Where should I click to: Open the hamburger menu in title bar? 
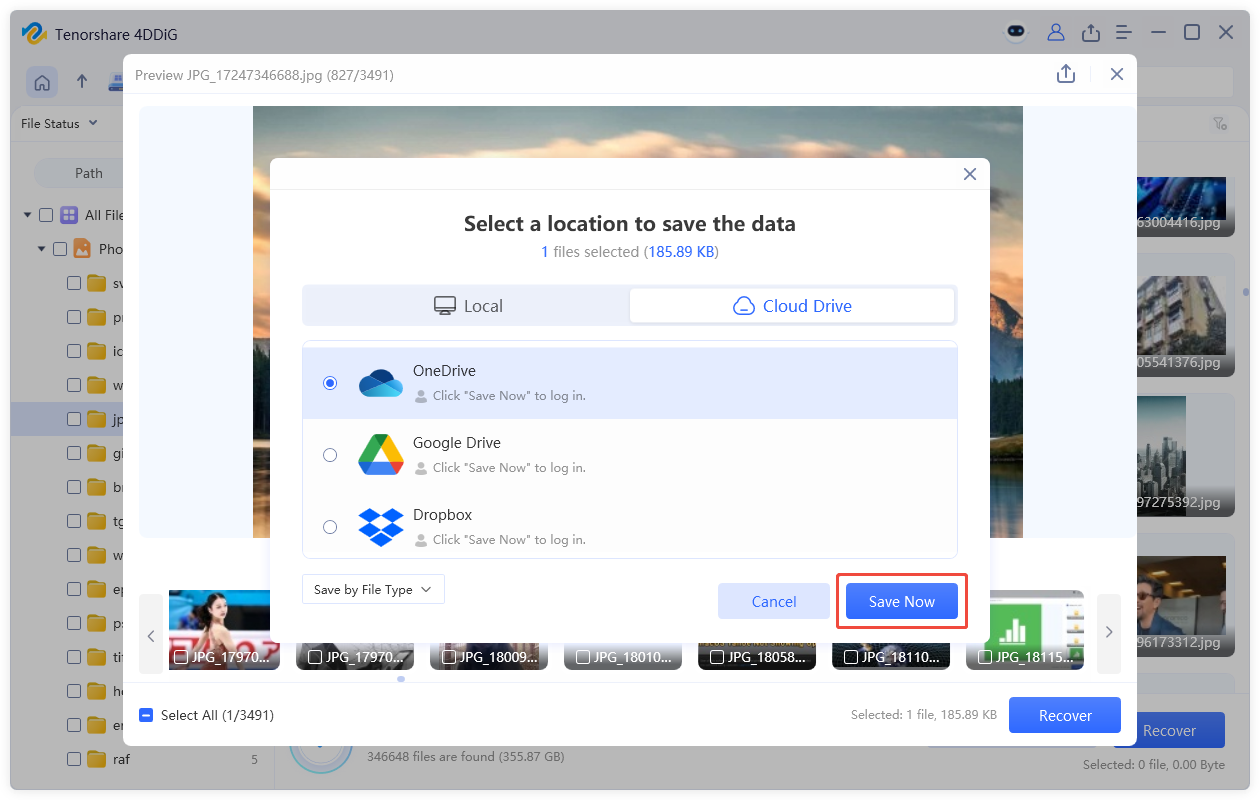pyautogui.click(x=1124, y=32)
